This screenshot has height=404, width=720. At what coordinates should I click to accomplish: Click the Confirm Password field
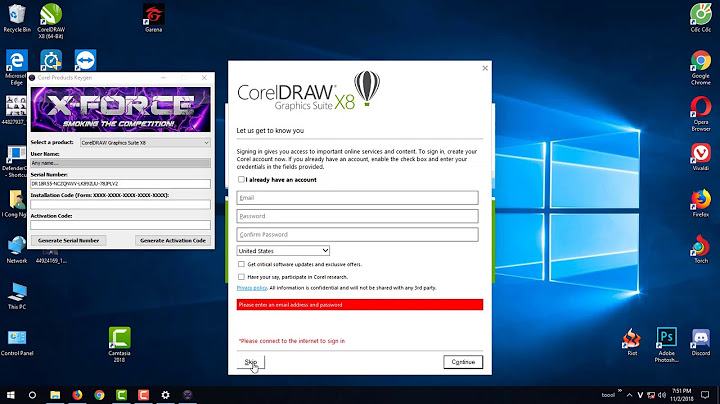(357, 235)
